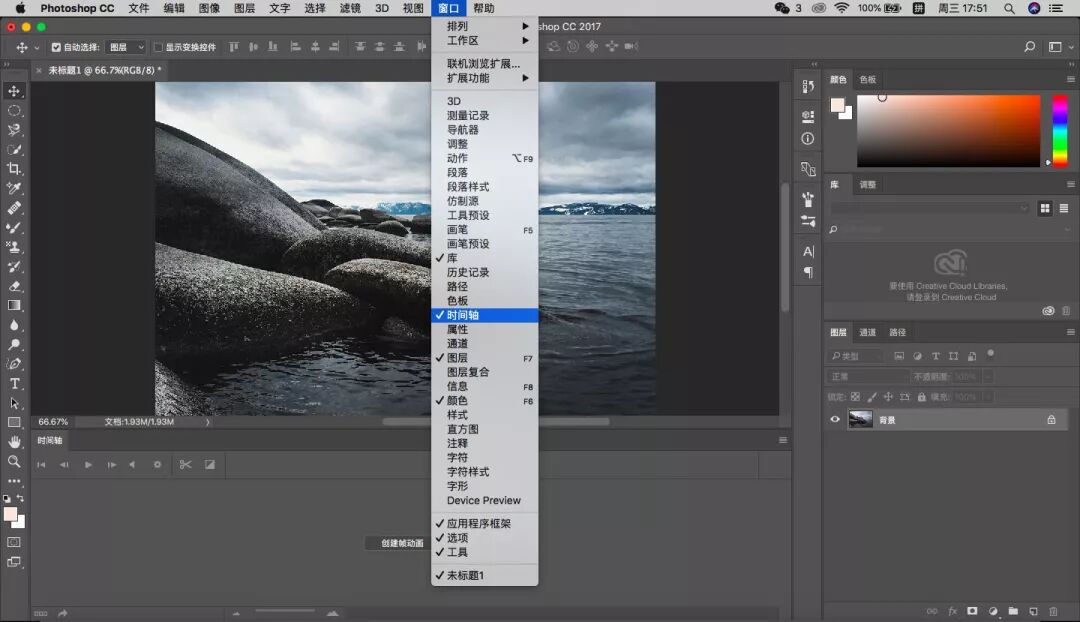Open the 正常 blend mode dropdown

click(866, 377)
